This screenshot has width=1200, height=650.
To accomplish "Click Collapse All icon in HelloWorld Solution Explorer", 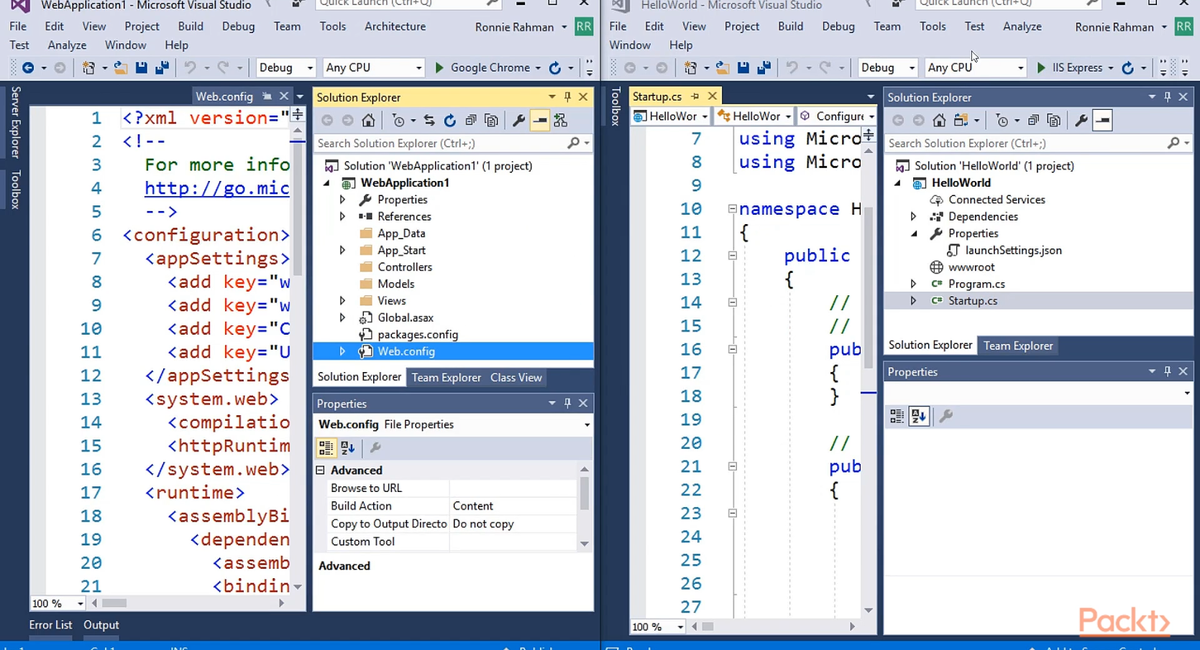I will [x=1033, y=121].
